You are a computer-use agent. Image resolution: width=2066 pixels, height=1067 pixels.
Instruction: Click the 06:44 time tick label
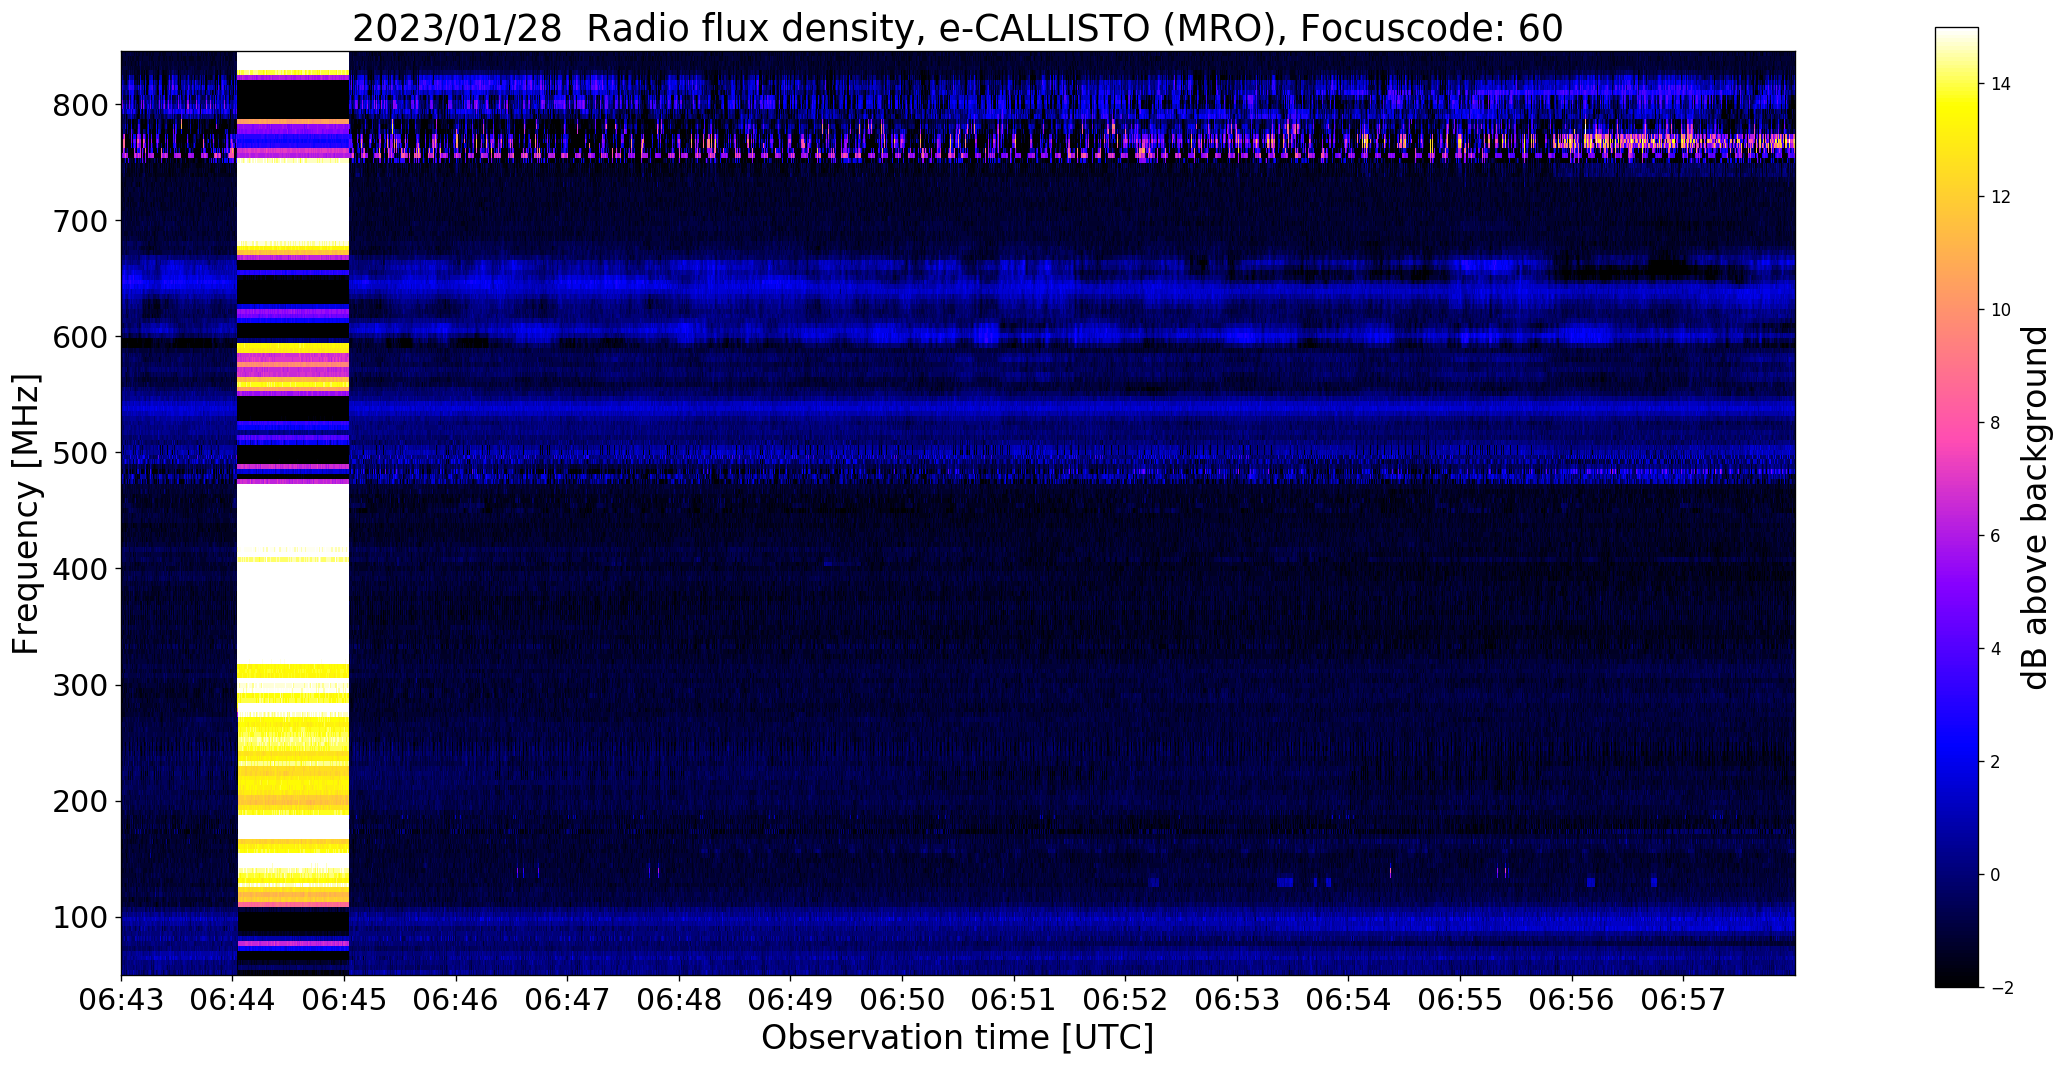pos(233,1001)
